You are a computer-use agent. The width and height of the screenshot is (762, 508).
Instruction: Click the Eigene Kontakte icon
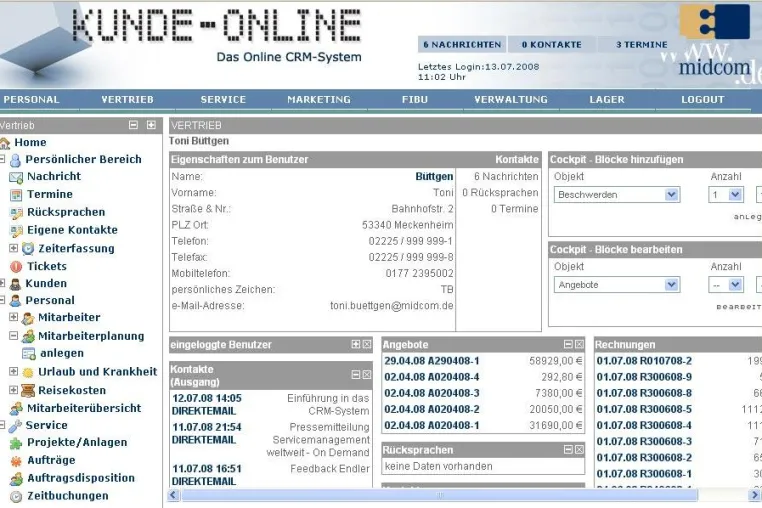(x=16, y=230)
